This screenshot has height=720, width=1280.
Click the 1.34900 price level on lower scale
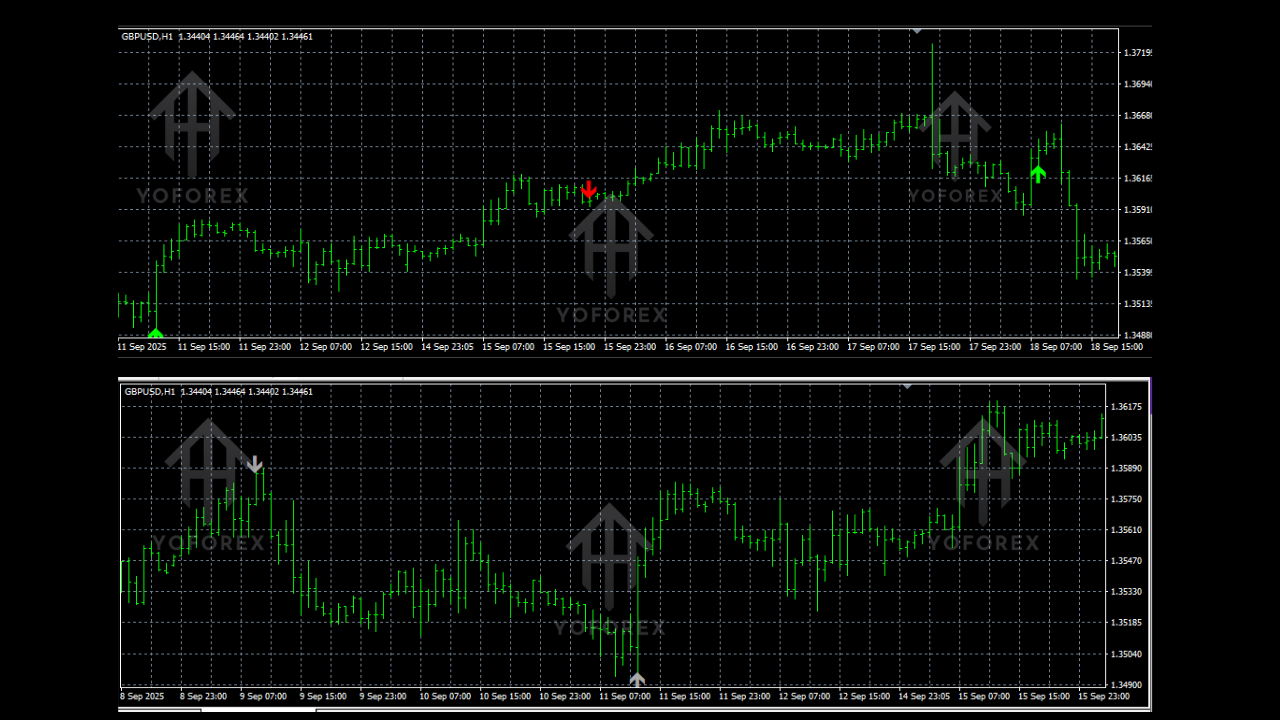[x=1126, y=685]
